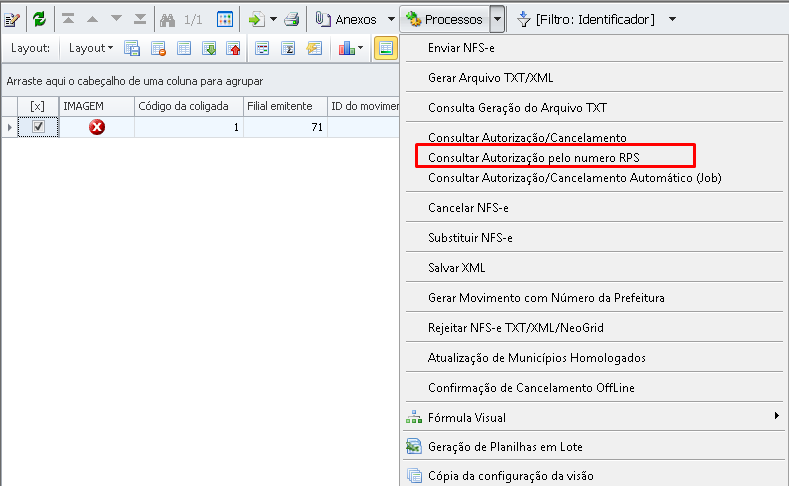Open search with the binoculars icon
This screenshot has height=486, width=789.
tap(167, 20)
